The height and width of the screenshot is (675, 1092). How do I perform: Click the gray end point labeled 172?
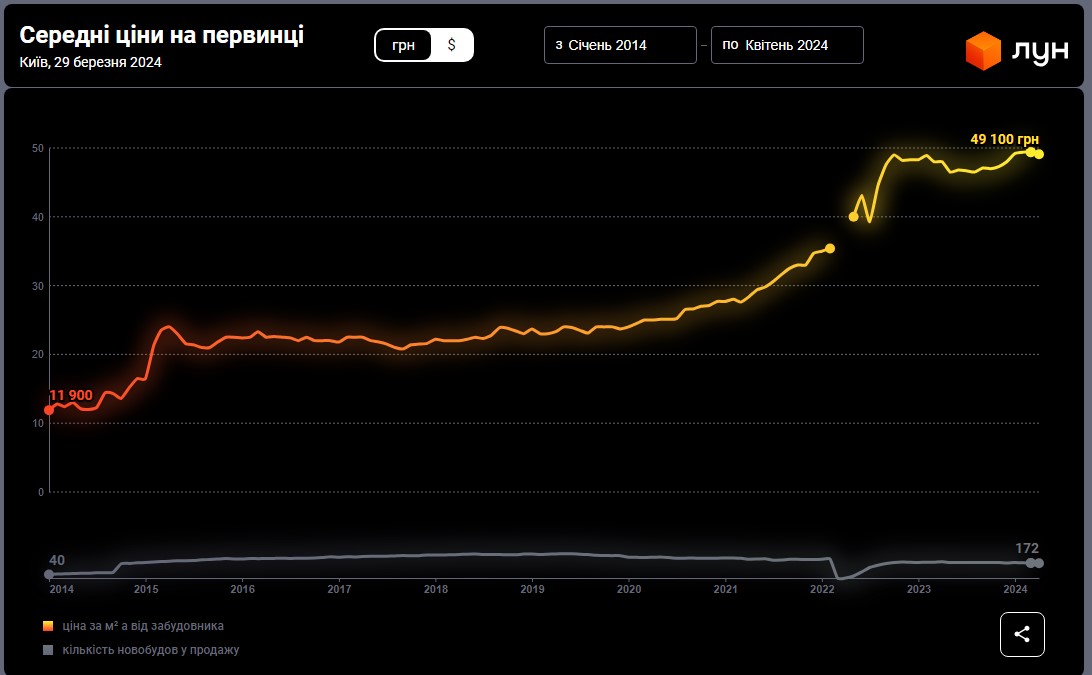[x=1039, y=563]
